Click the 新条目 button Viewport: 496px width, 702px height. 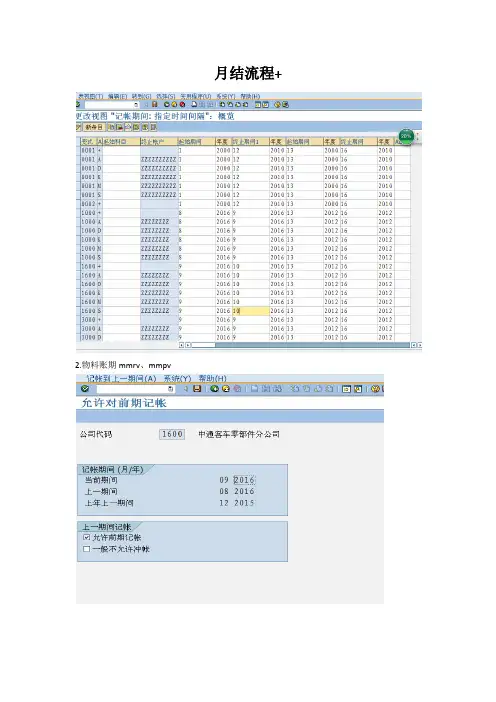pyautogui.click(x=94, y=127)
